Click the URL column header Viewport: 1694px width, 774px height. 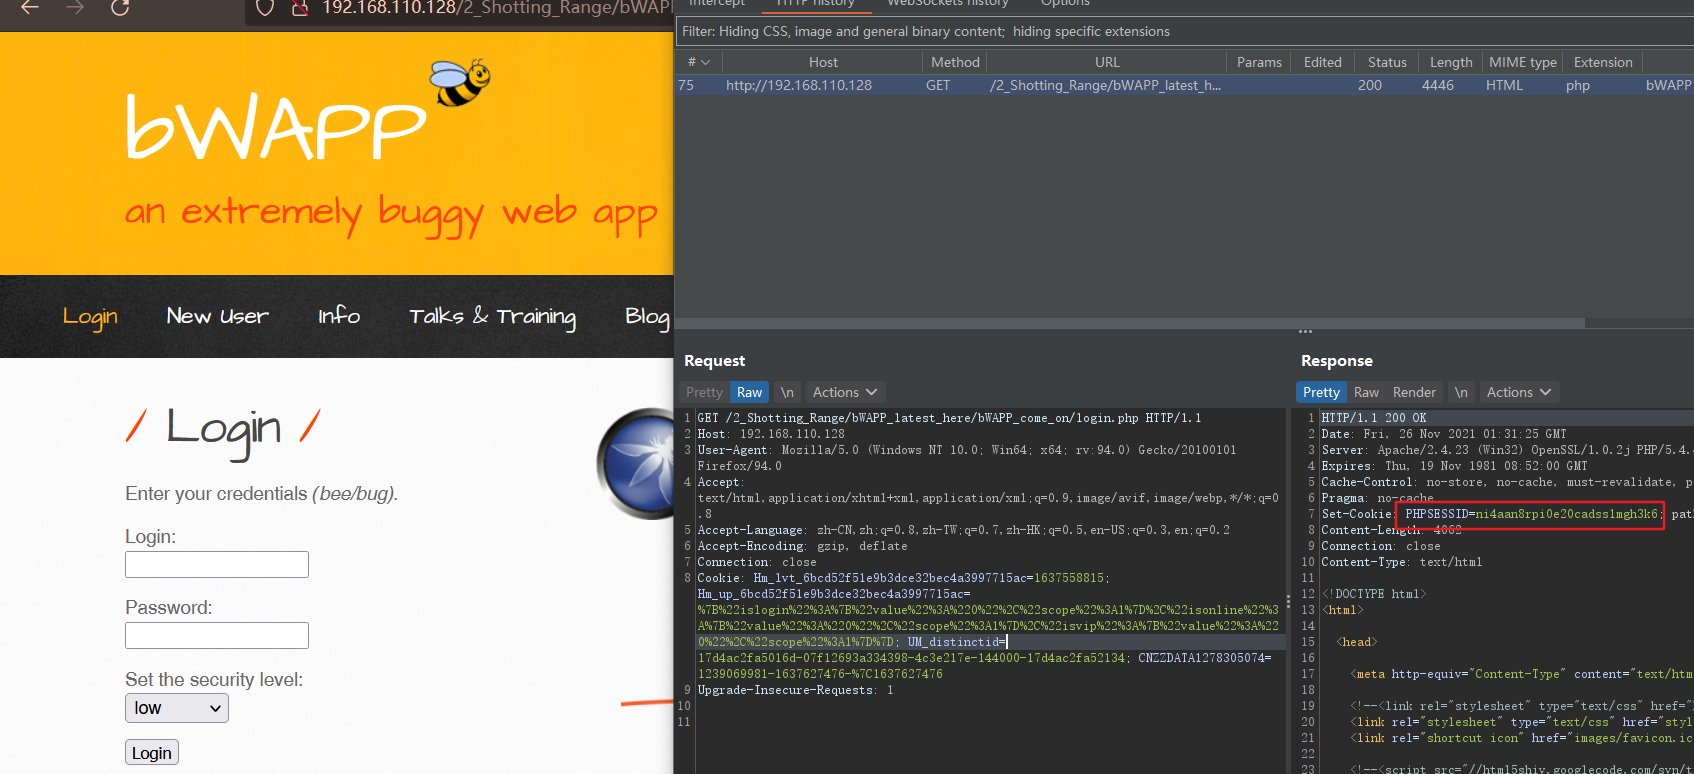point(1107,62)
